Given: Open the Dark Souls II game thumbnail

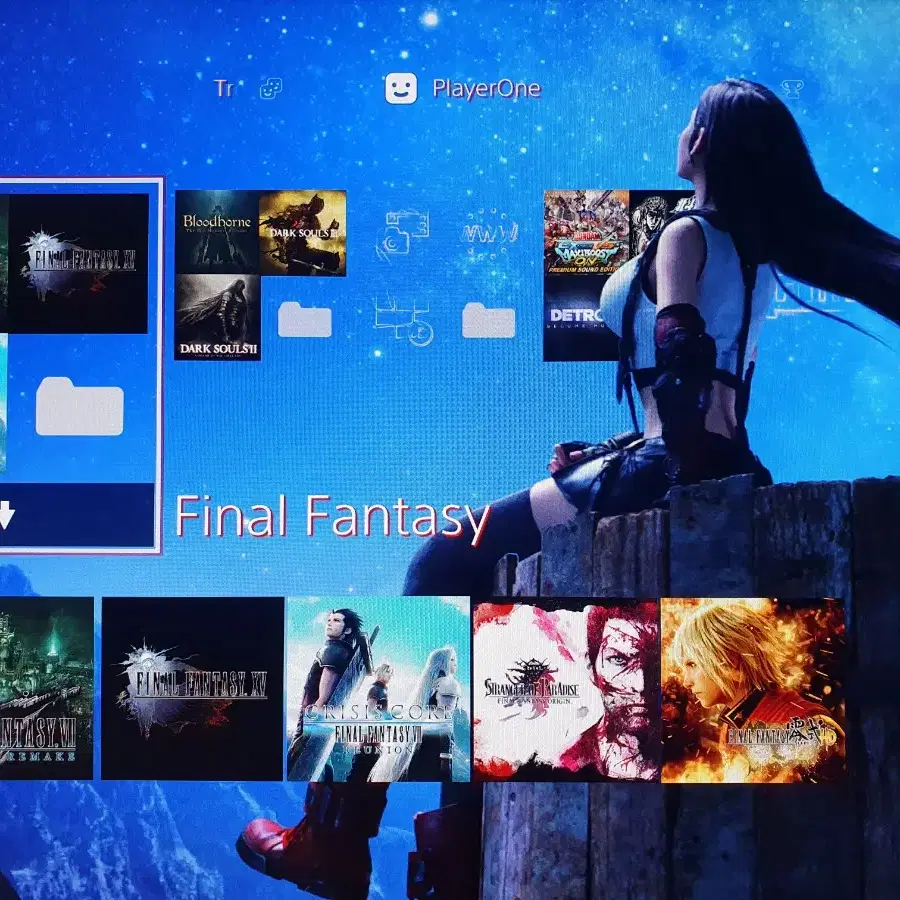Looking at the screenshot, I should click(x=218, y=317).
